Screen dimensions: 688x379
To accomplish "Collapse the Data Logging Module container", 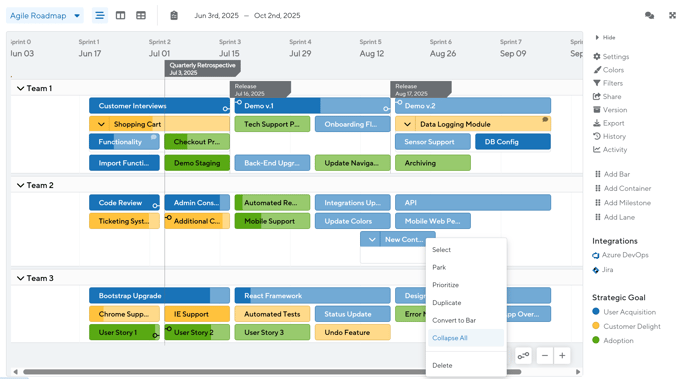I will tap(407, 124).
